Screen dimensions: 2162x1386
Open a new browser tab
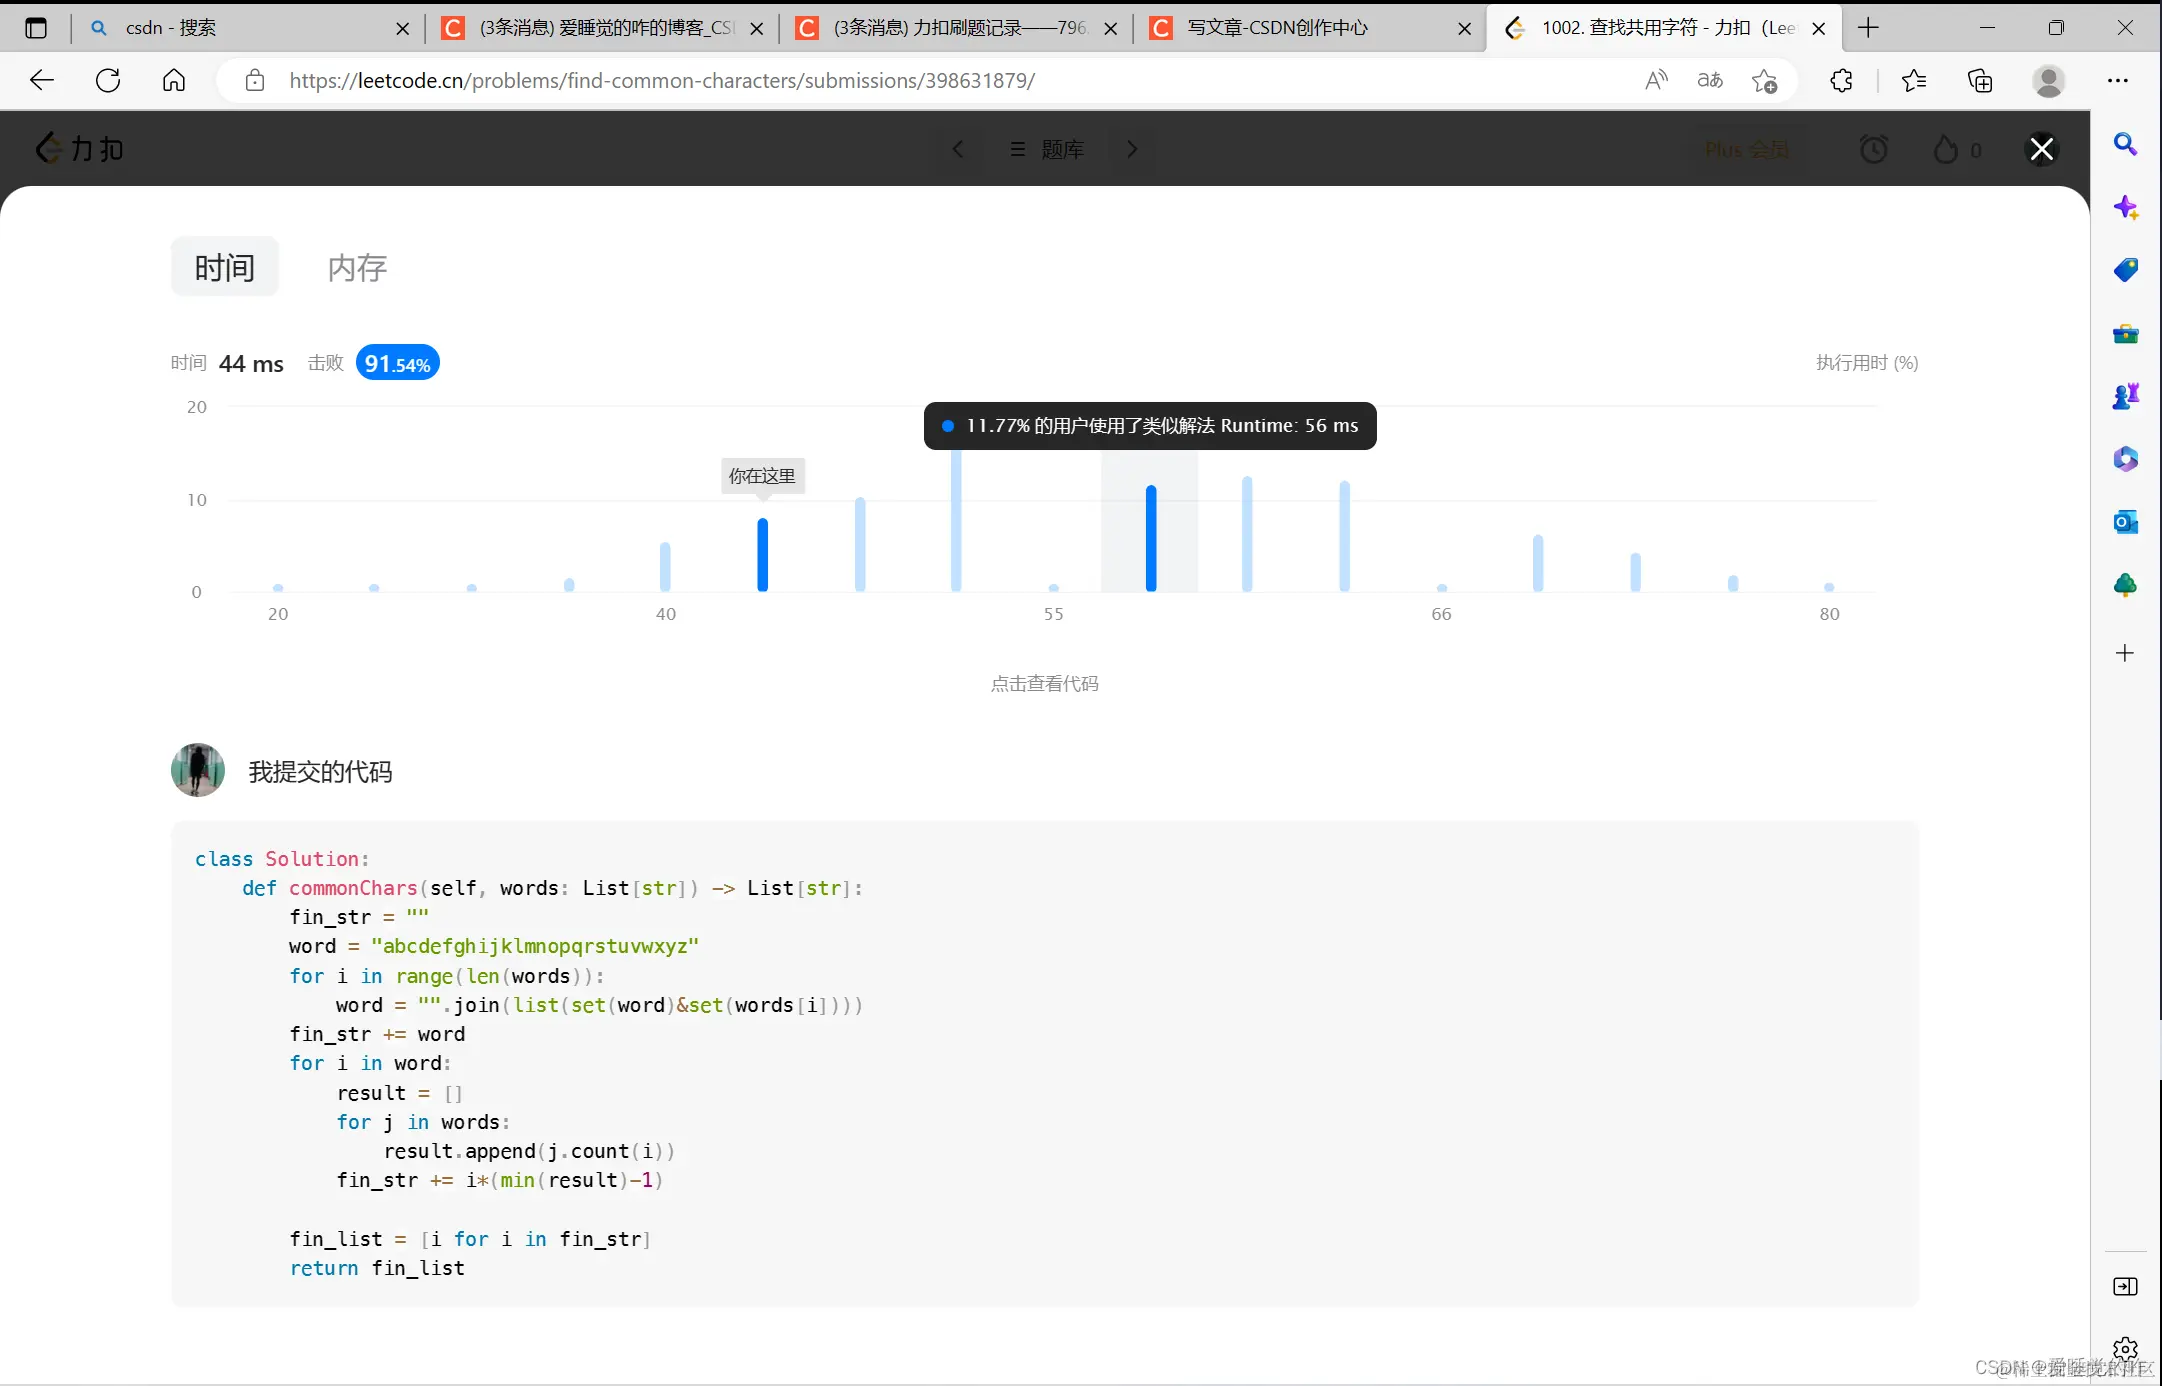1867,28
